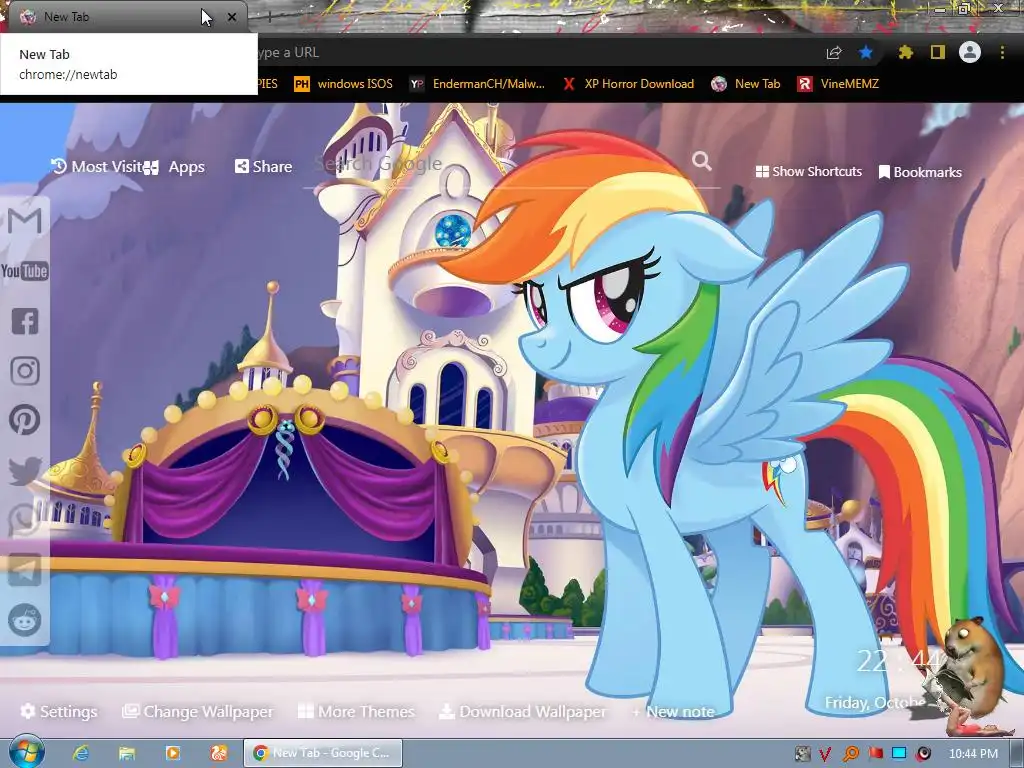Image resolution: width=1024 pixels, height=768 pixels.
Task: Click the 10:44 PM taskbar clock
Action: [x=973, y=754]
